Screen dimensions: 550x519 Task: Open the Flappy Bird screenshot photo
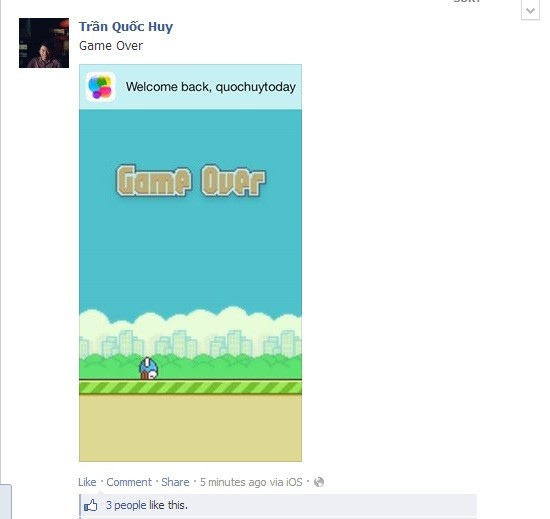tap(190, 263)
